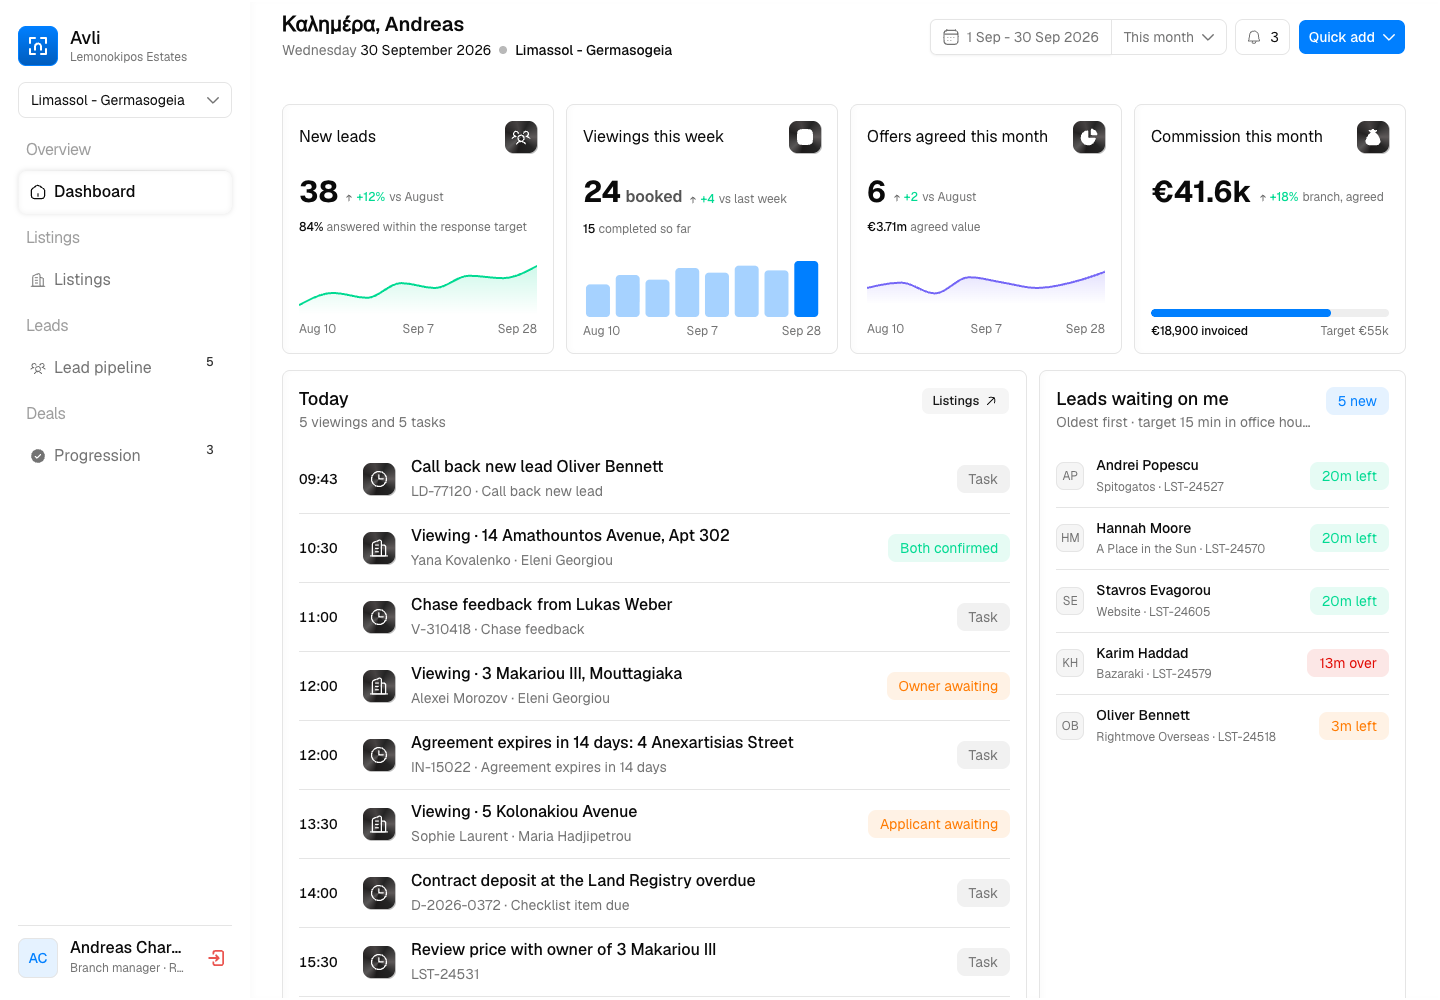Click the Viewings this week card icon

coord(805,137)
